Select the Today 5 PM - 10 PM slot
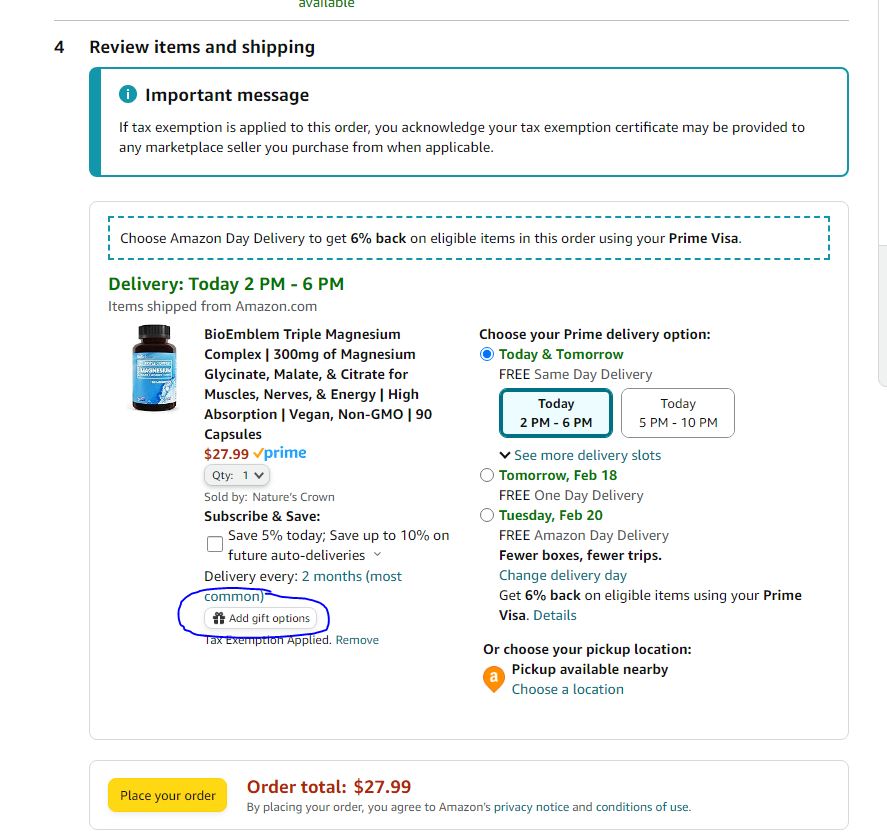The height and width of the screenshot is (838, 887). (677, 412)
